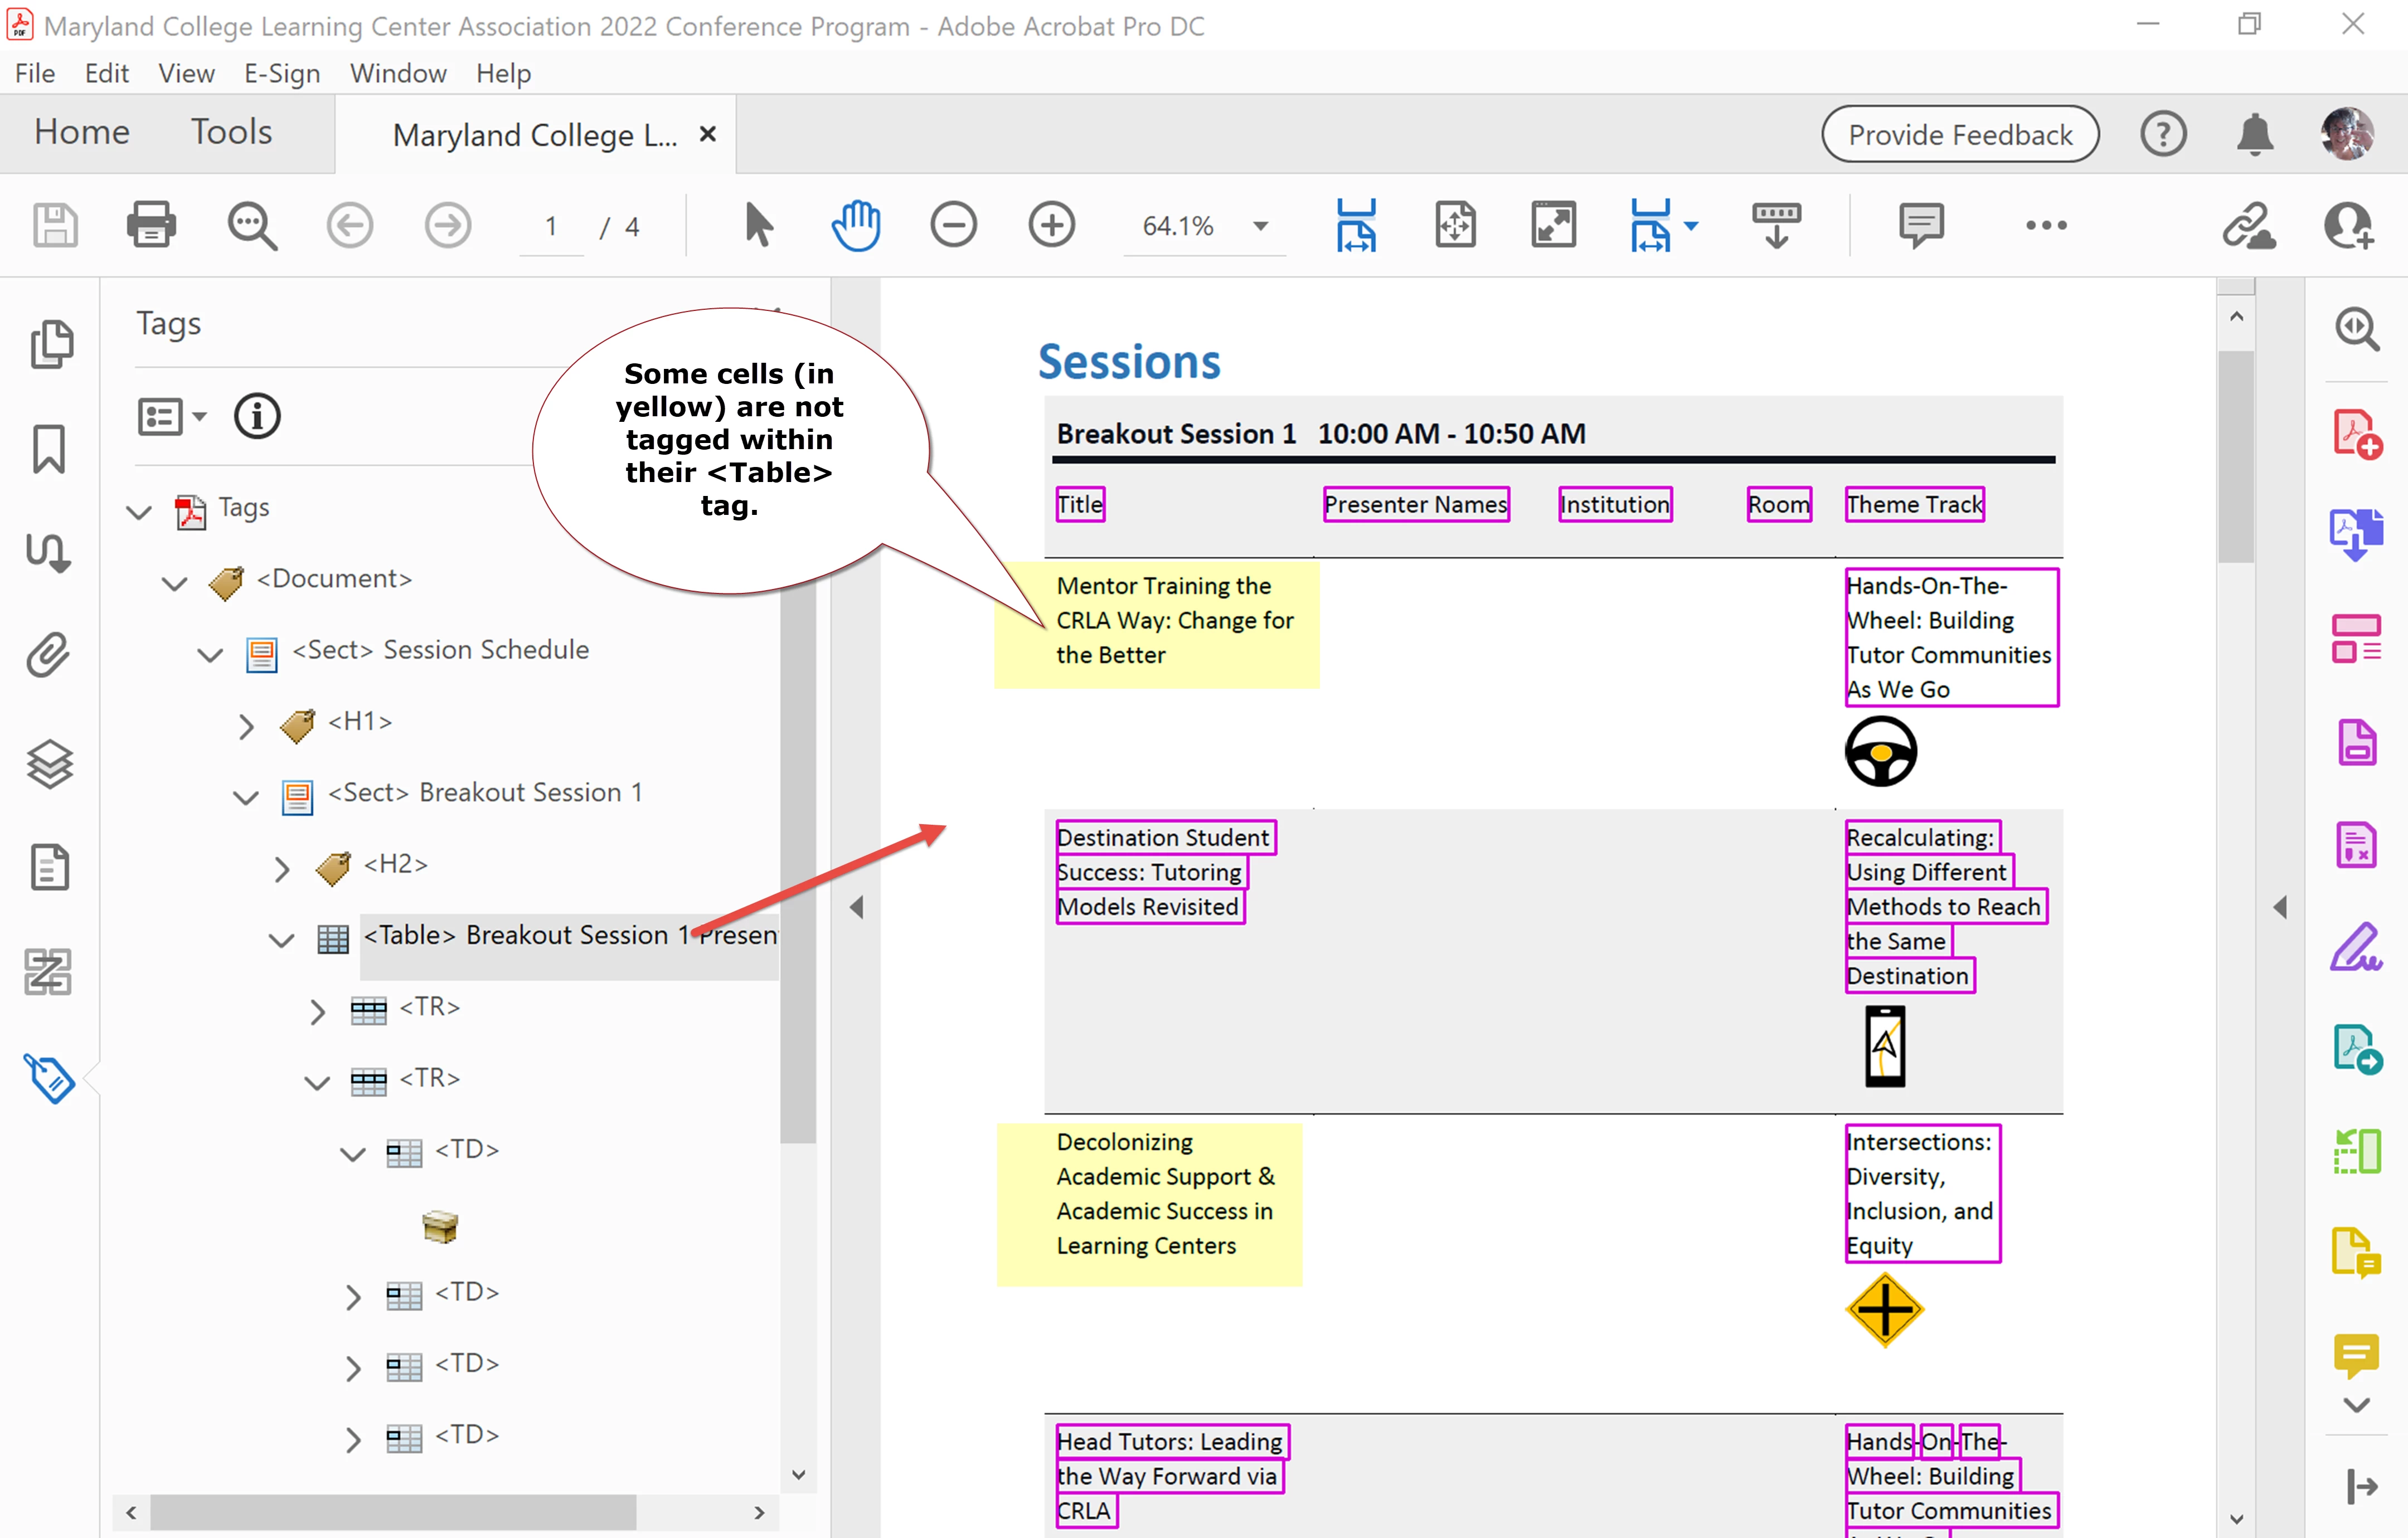
Task: Expand the H1 tag node
Action: [x=246, y=725]
